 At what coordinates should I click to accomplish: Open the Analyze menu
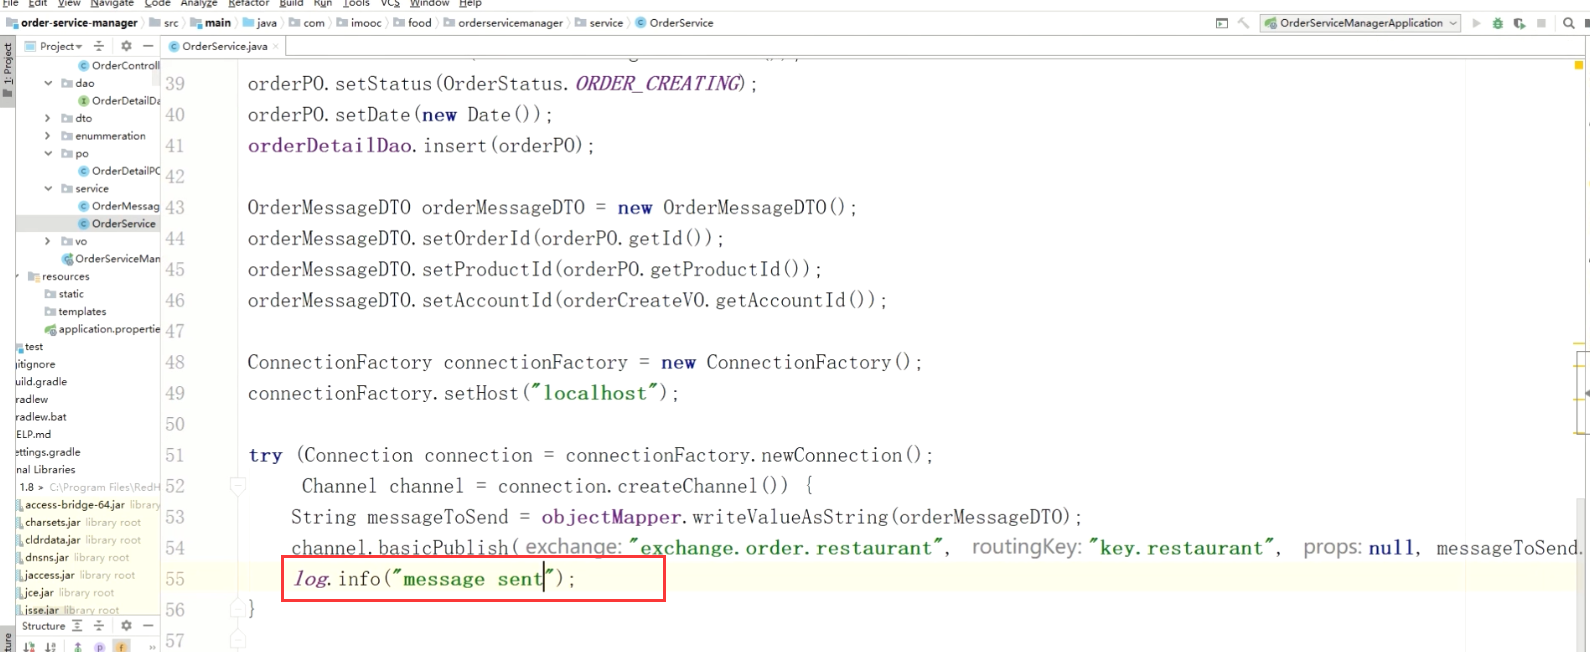(199, 4)
